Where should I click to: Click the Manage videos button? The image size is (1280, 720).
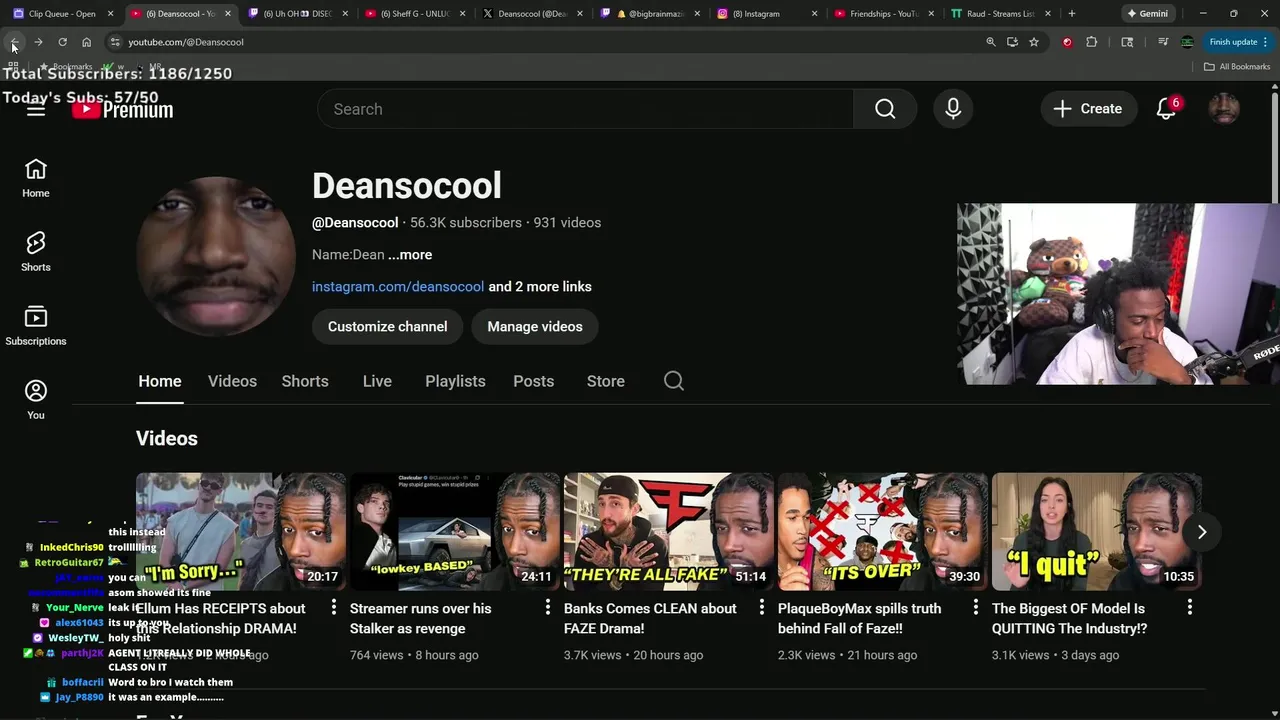click(534, 326)
